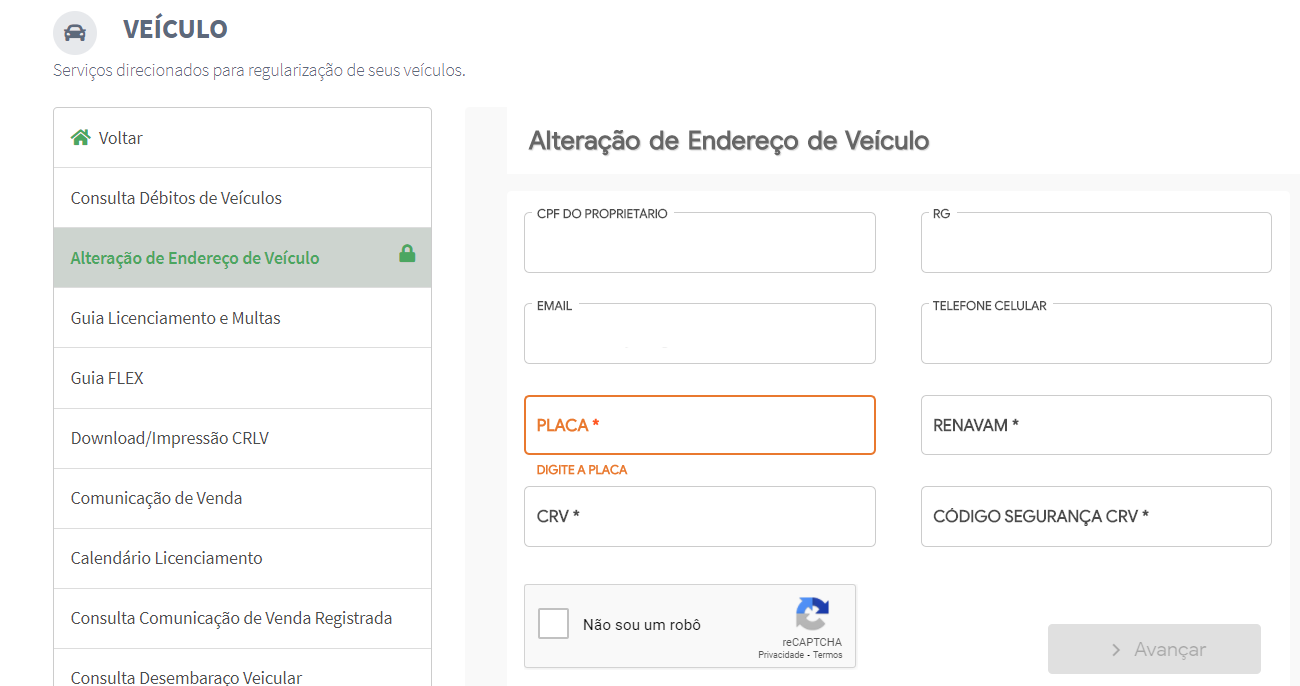Click the green home icon next to Voltar
The width and height of the screenshot is (1300, 686).
coord(80,138)
